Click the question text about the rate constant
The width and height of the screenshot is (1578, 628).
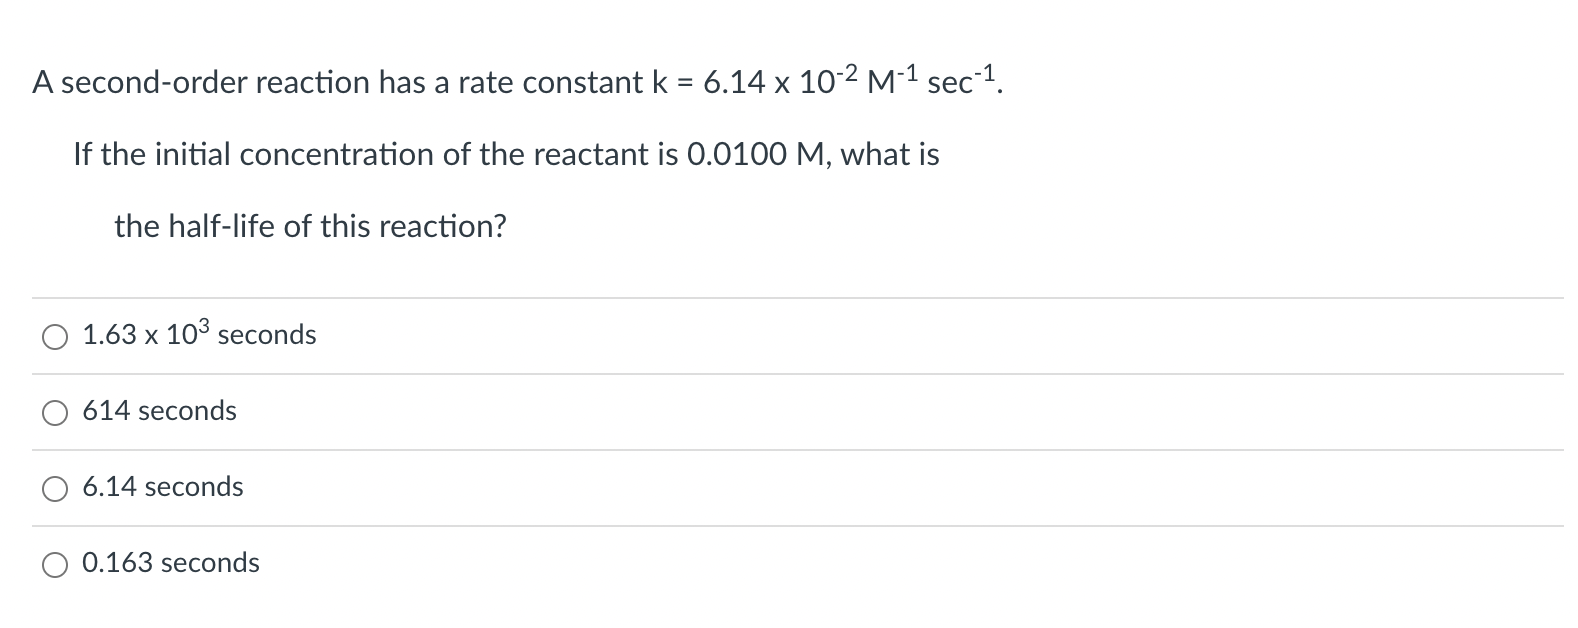pyautogui.click(x=517, y=83)
